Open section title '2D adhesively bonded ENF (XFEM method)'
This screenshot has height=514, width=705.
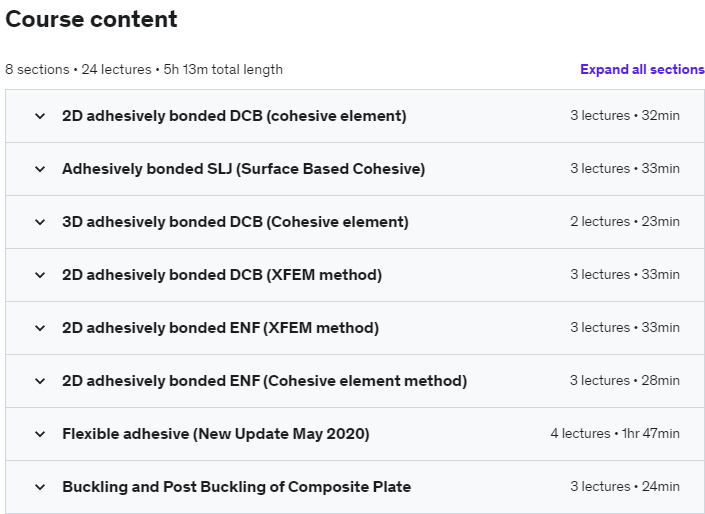[x=220, y=328]
